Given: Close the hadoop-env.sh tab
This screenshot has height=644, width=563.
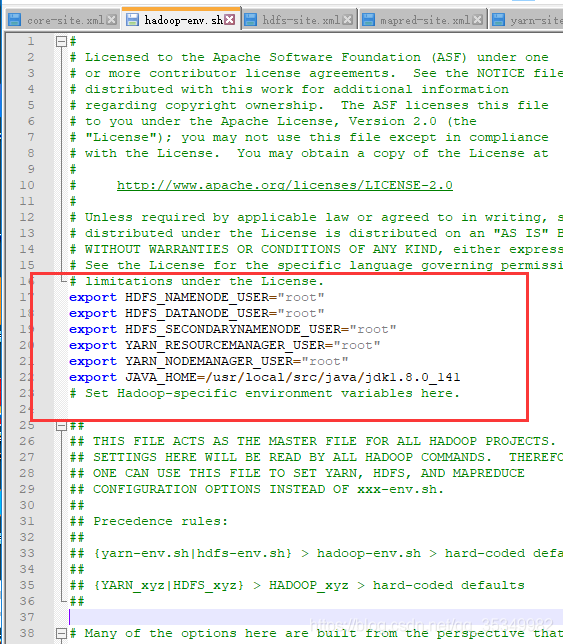Looking at the screenshot, I should pyautogui.click(x=230, y=19).
